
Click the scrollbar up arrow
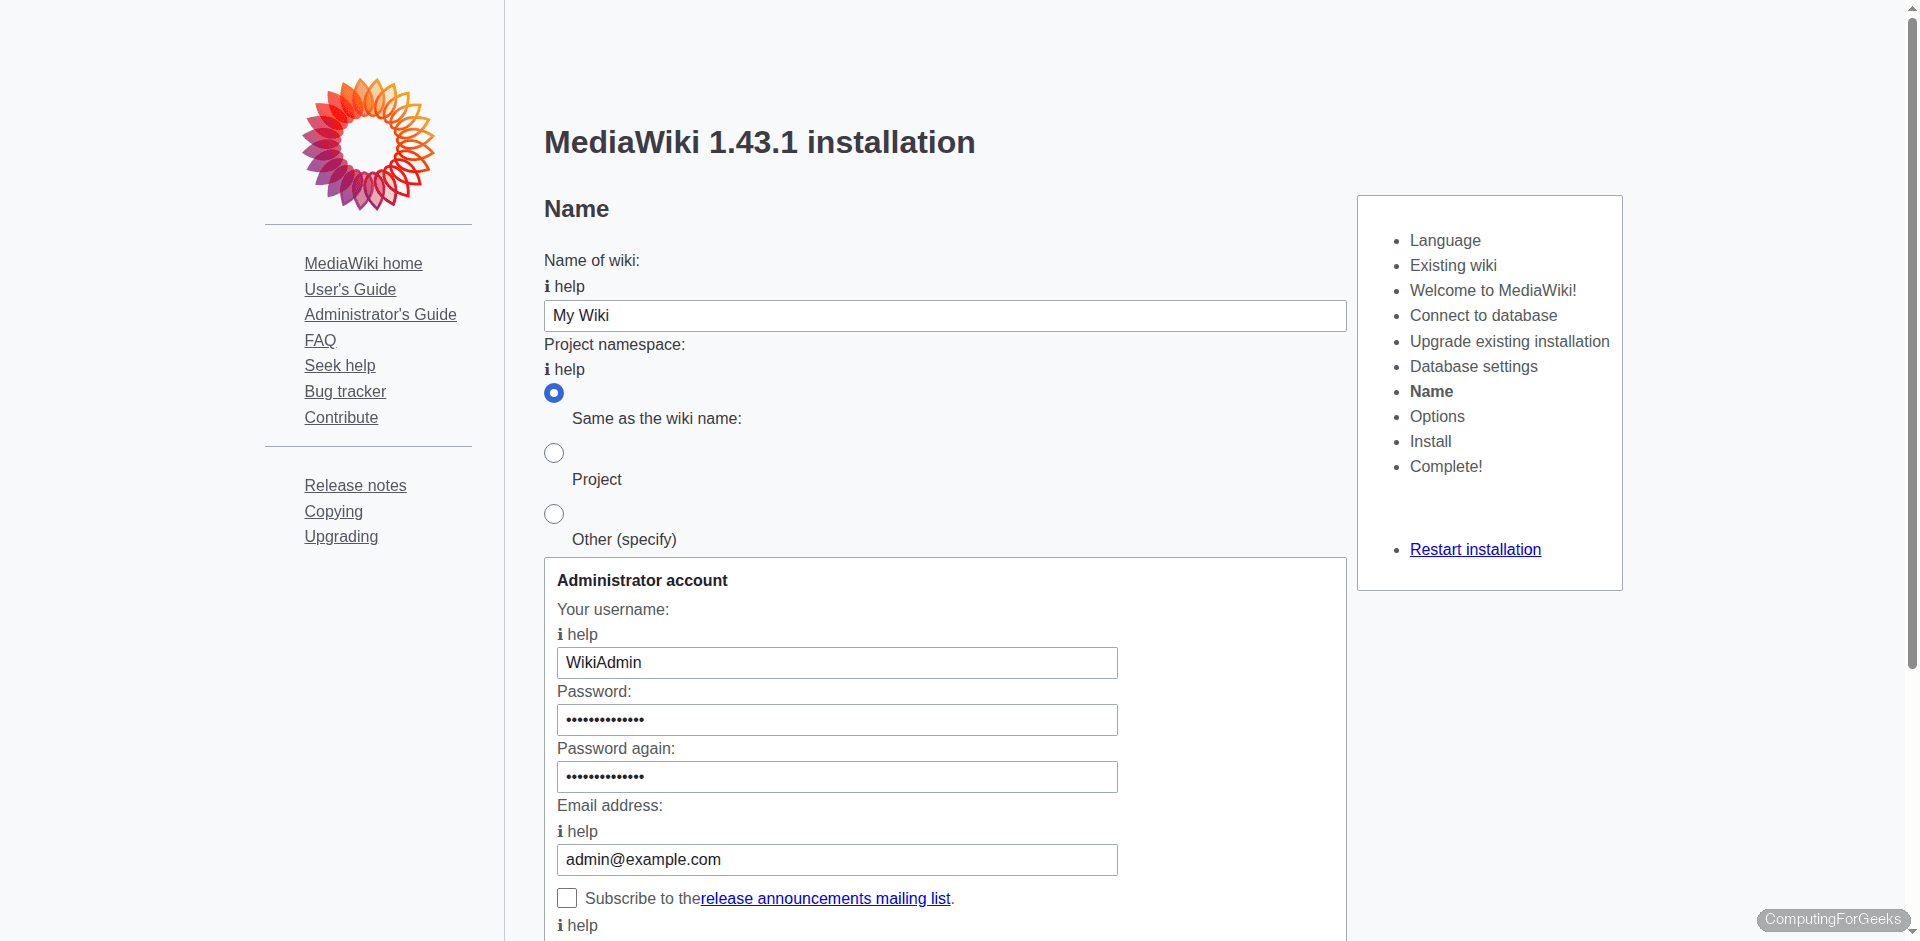point(1911,8)
